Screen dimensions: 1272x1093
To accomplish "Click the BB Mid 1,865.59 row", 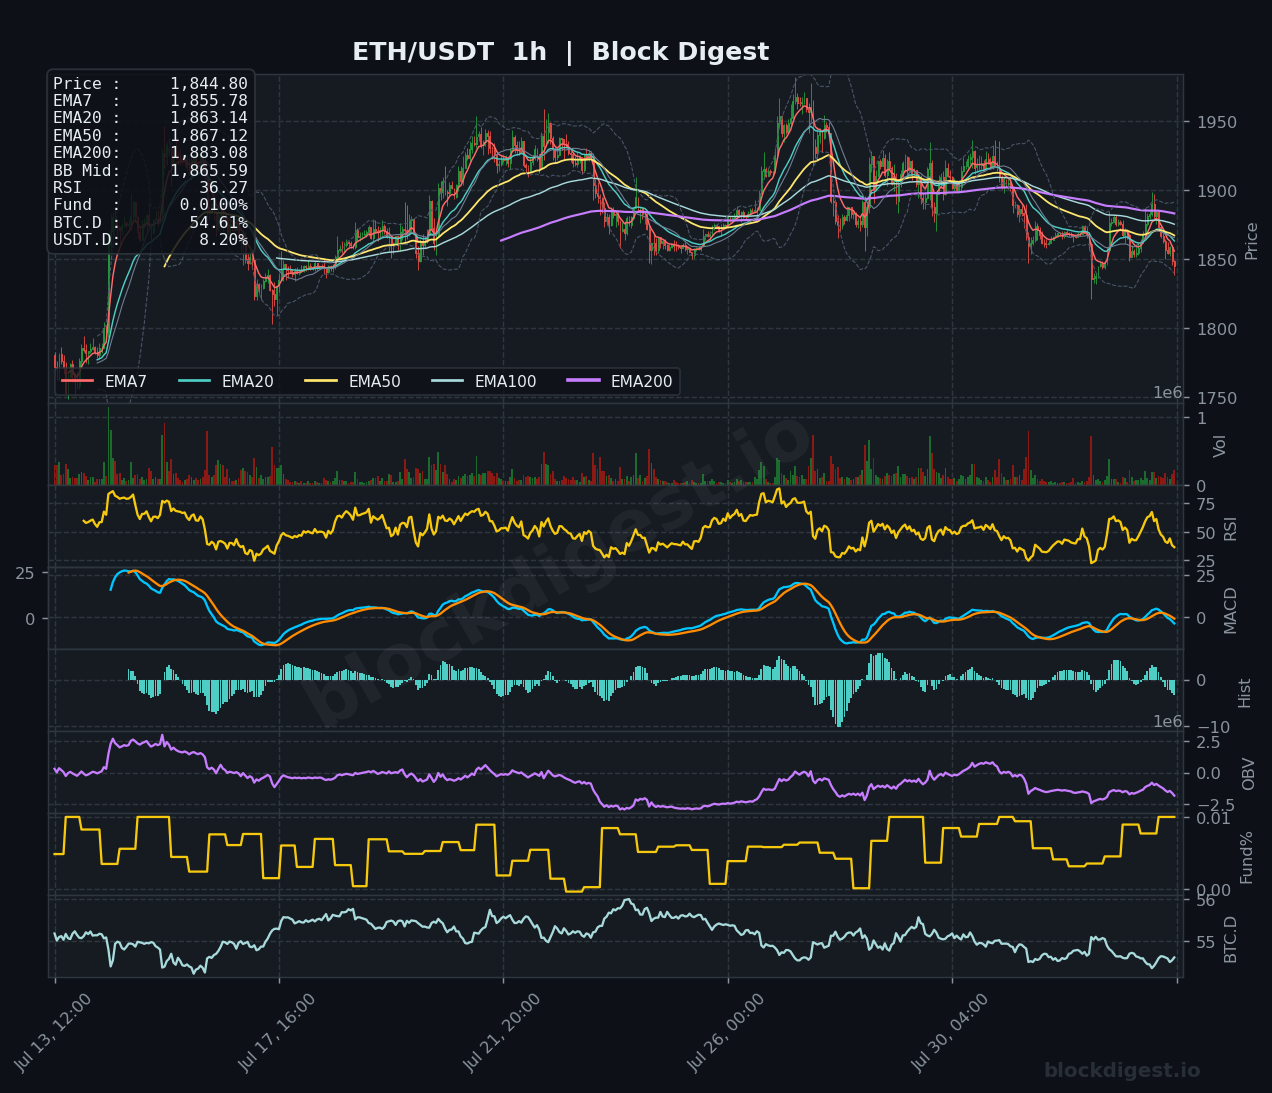I will click(150, 171).
